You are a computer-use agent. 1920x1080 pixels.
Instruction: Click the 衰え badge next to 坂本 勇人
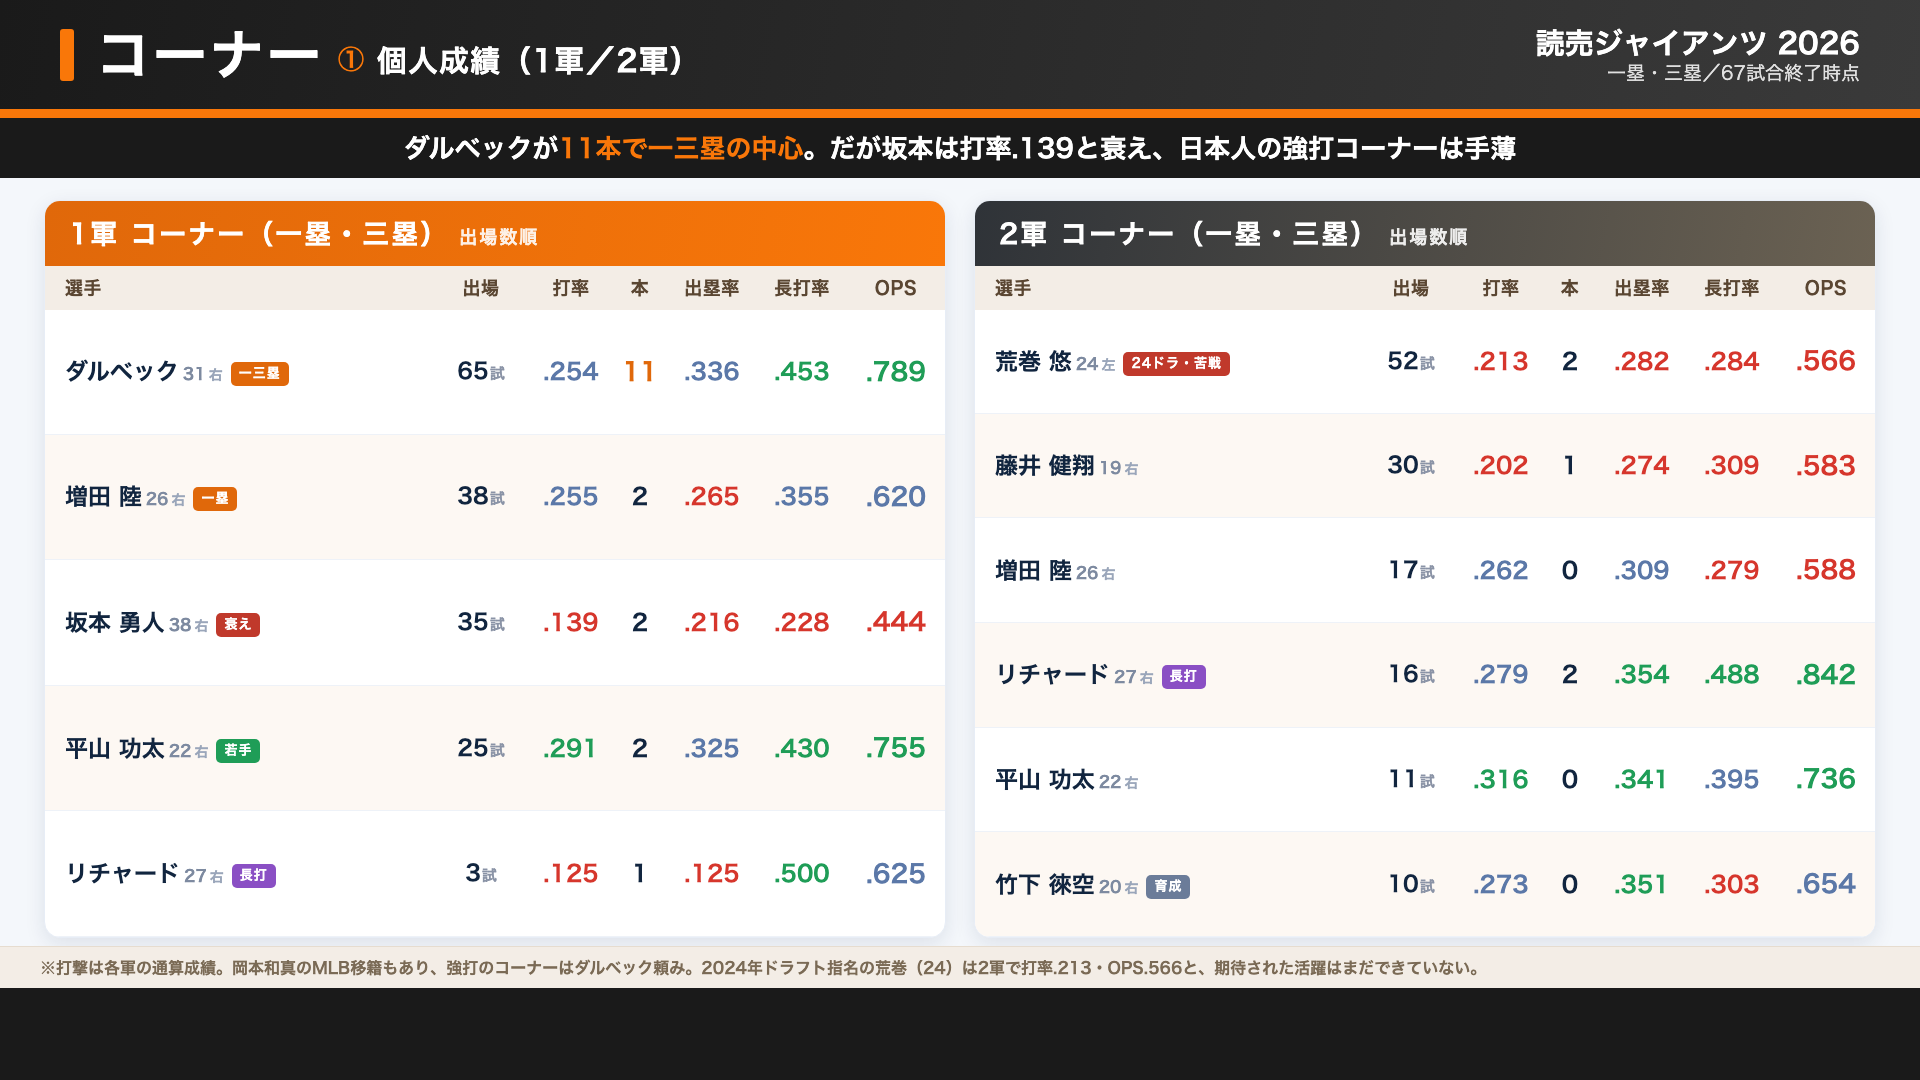(238, 625)
